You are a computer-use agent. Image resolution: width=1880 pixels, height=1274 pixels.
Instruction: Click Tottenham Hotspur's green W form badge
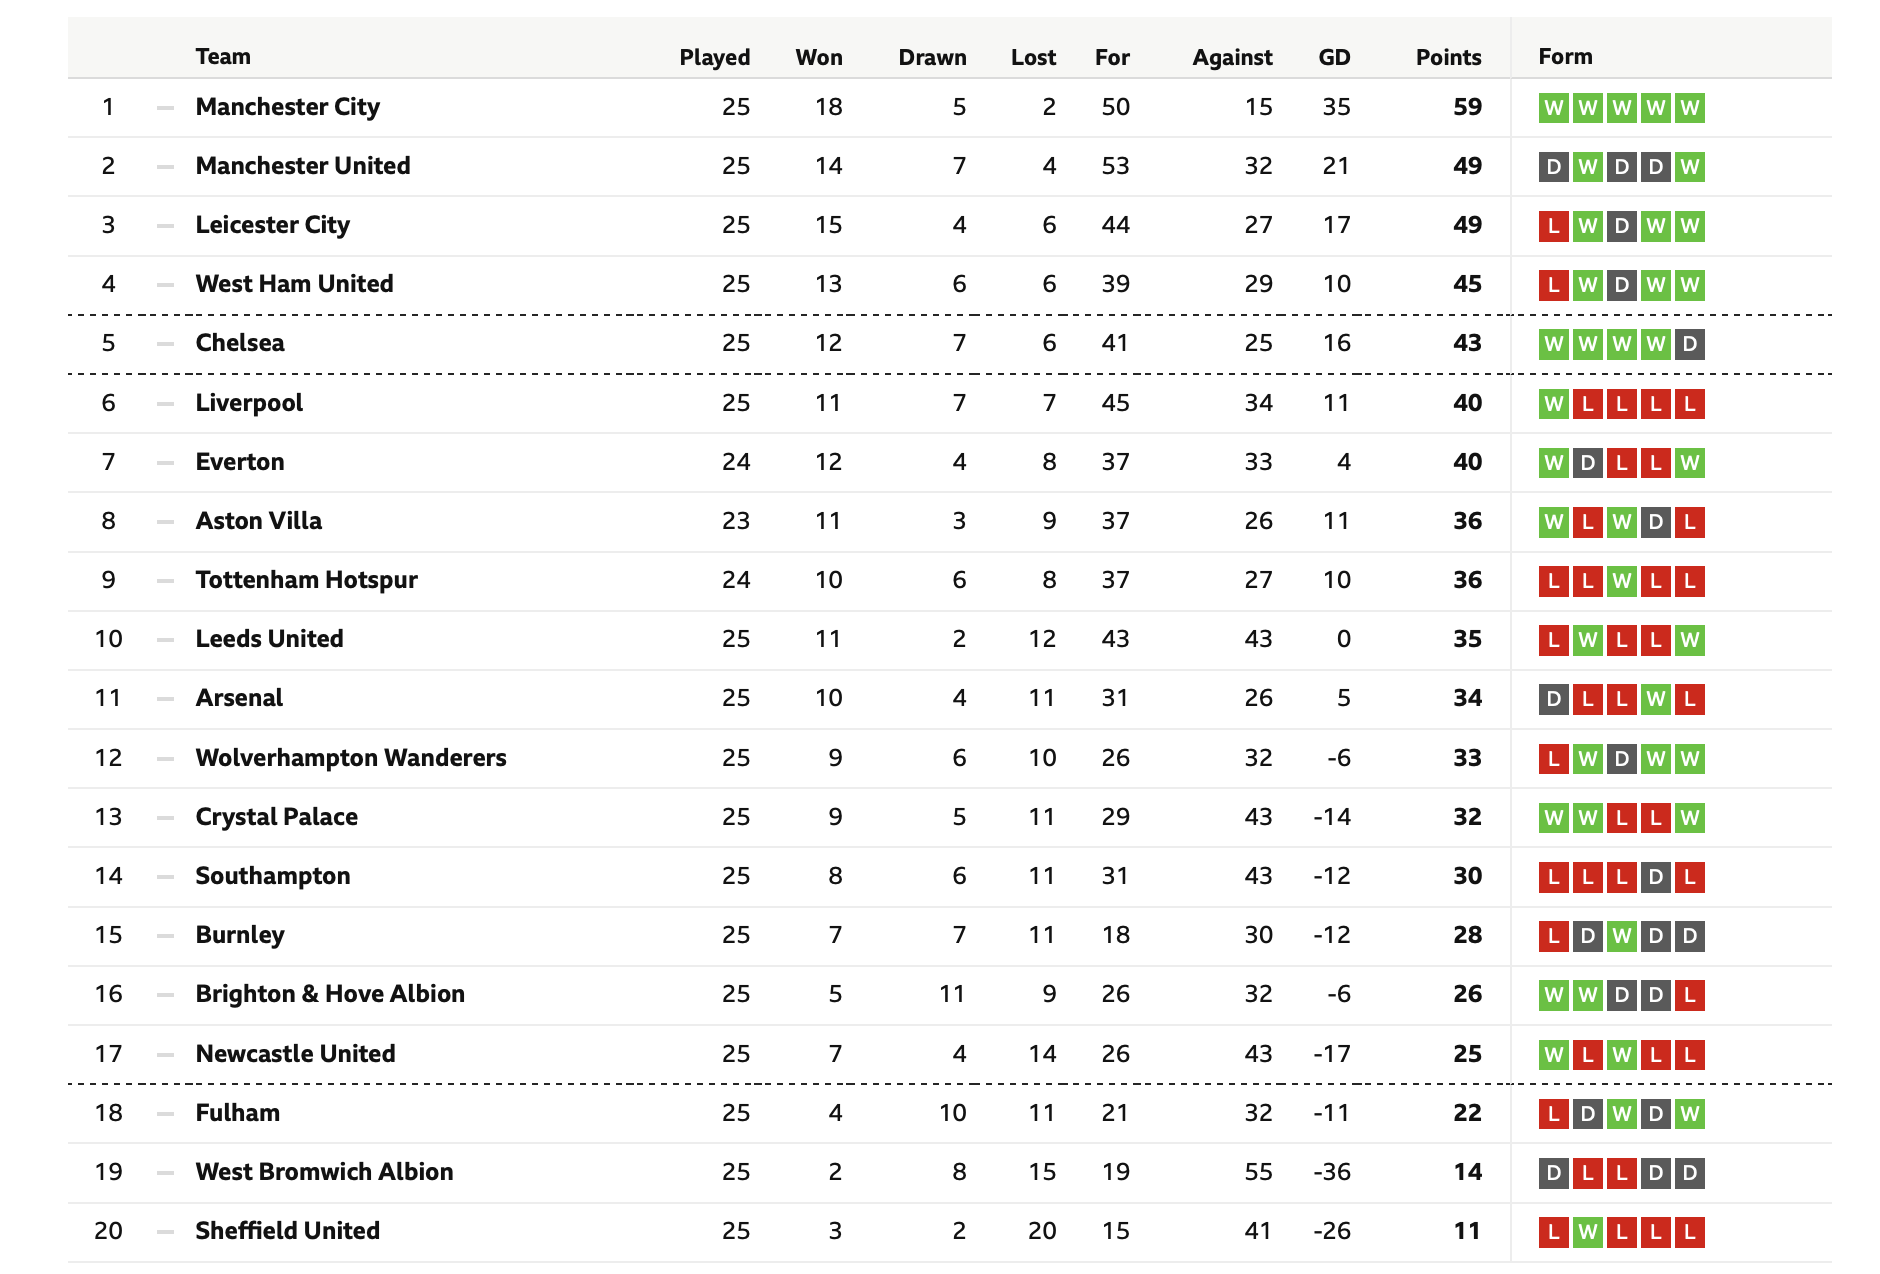[1622, 581]
